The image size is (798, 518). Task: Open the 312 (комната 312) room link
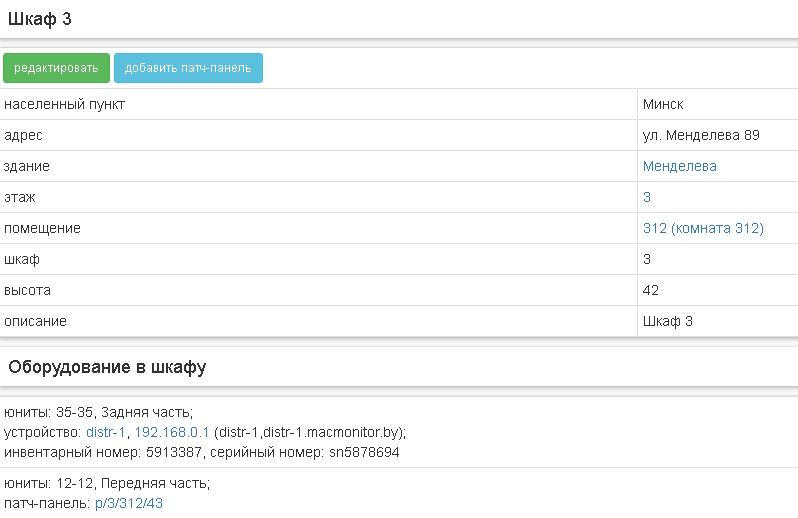coord(703,228)
